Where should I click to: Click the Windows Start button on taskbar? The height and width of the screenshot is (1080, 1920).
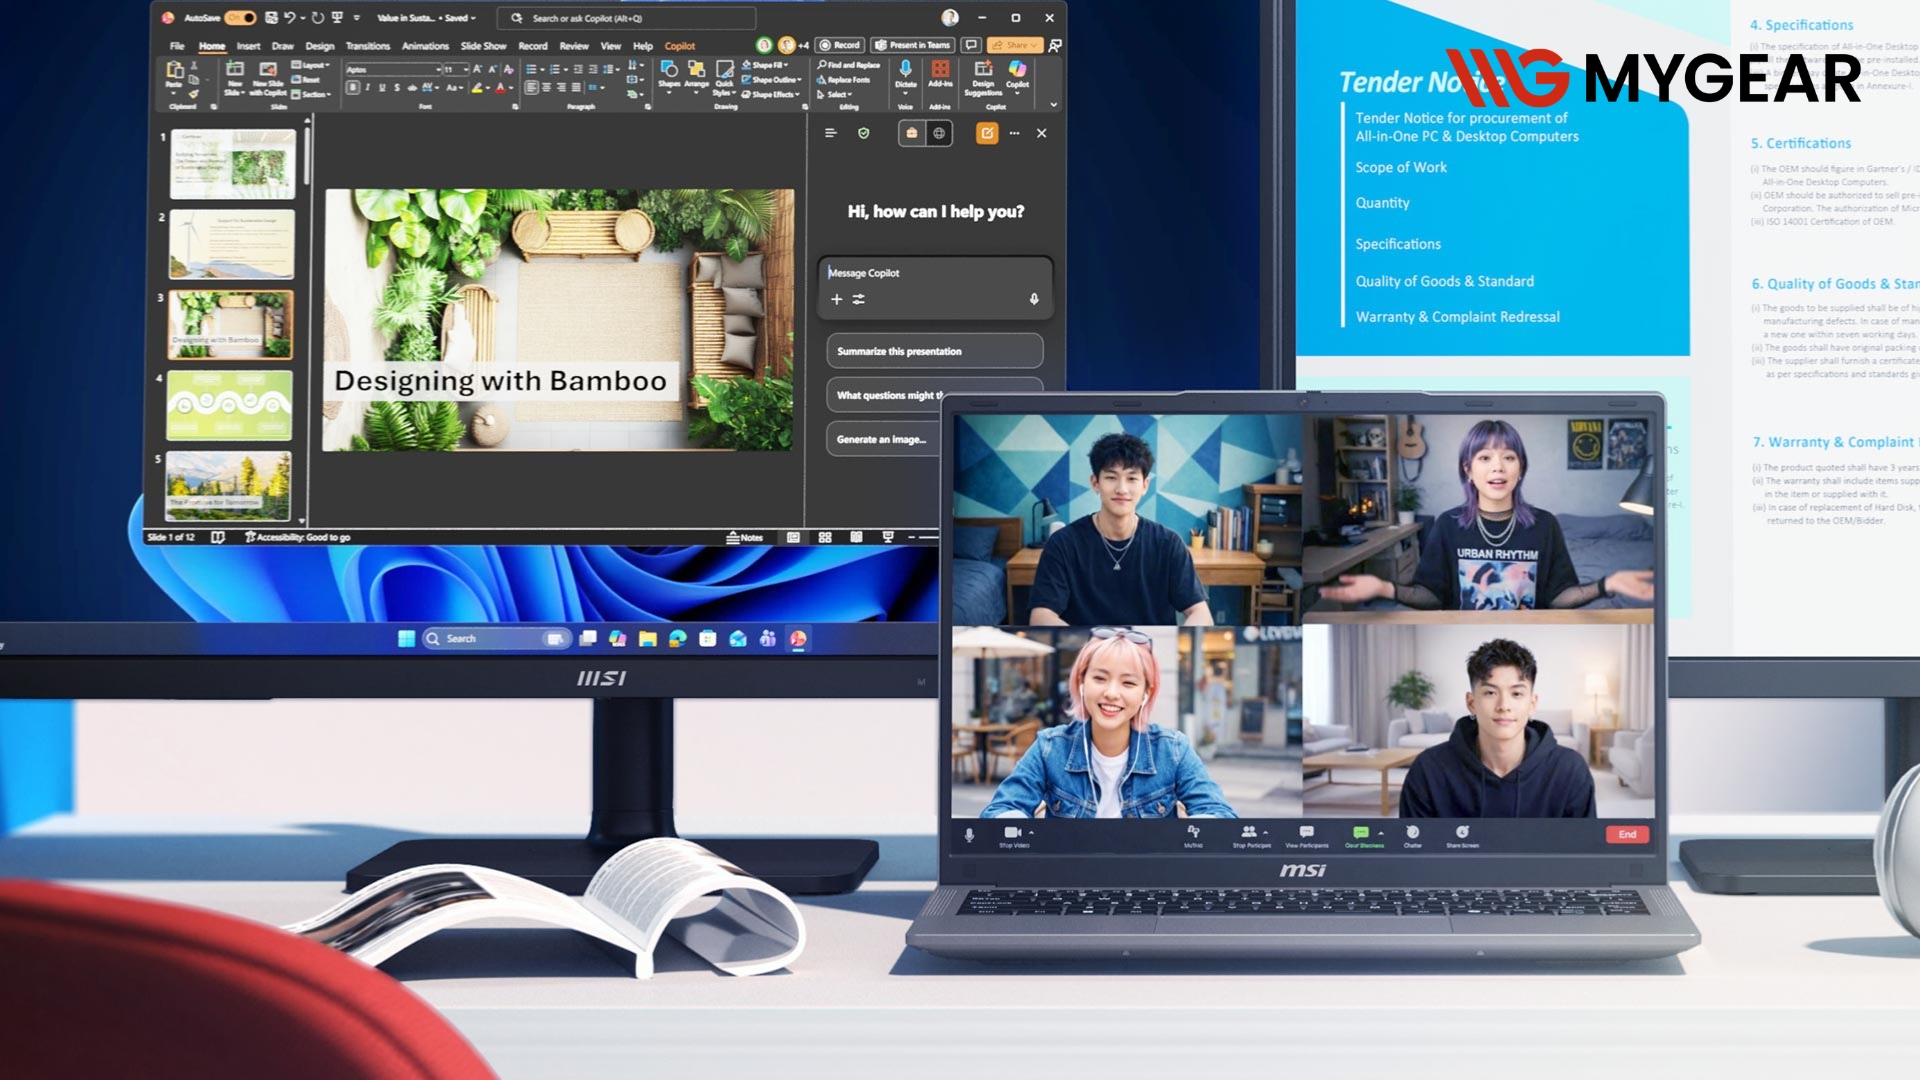click(x=406, y=639)
